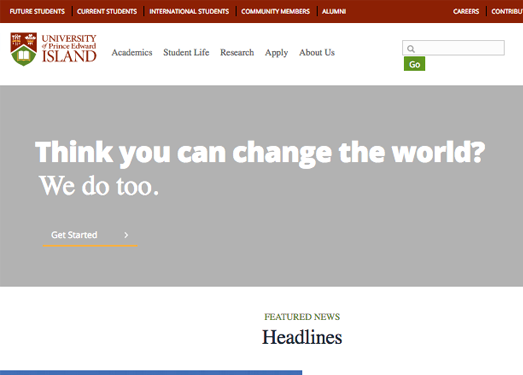Click the Headlines heading
The image size is (523, 375).
[302, 337]
